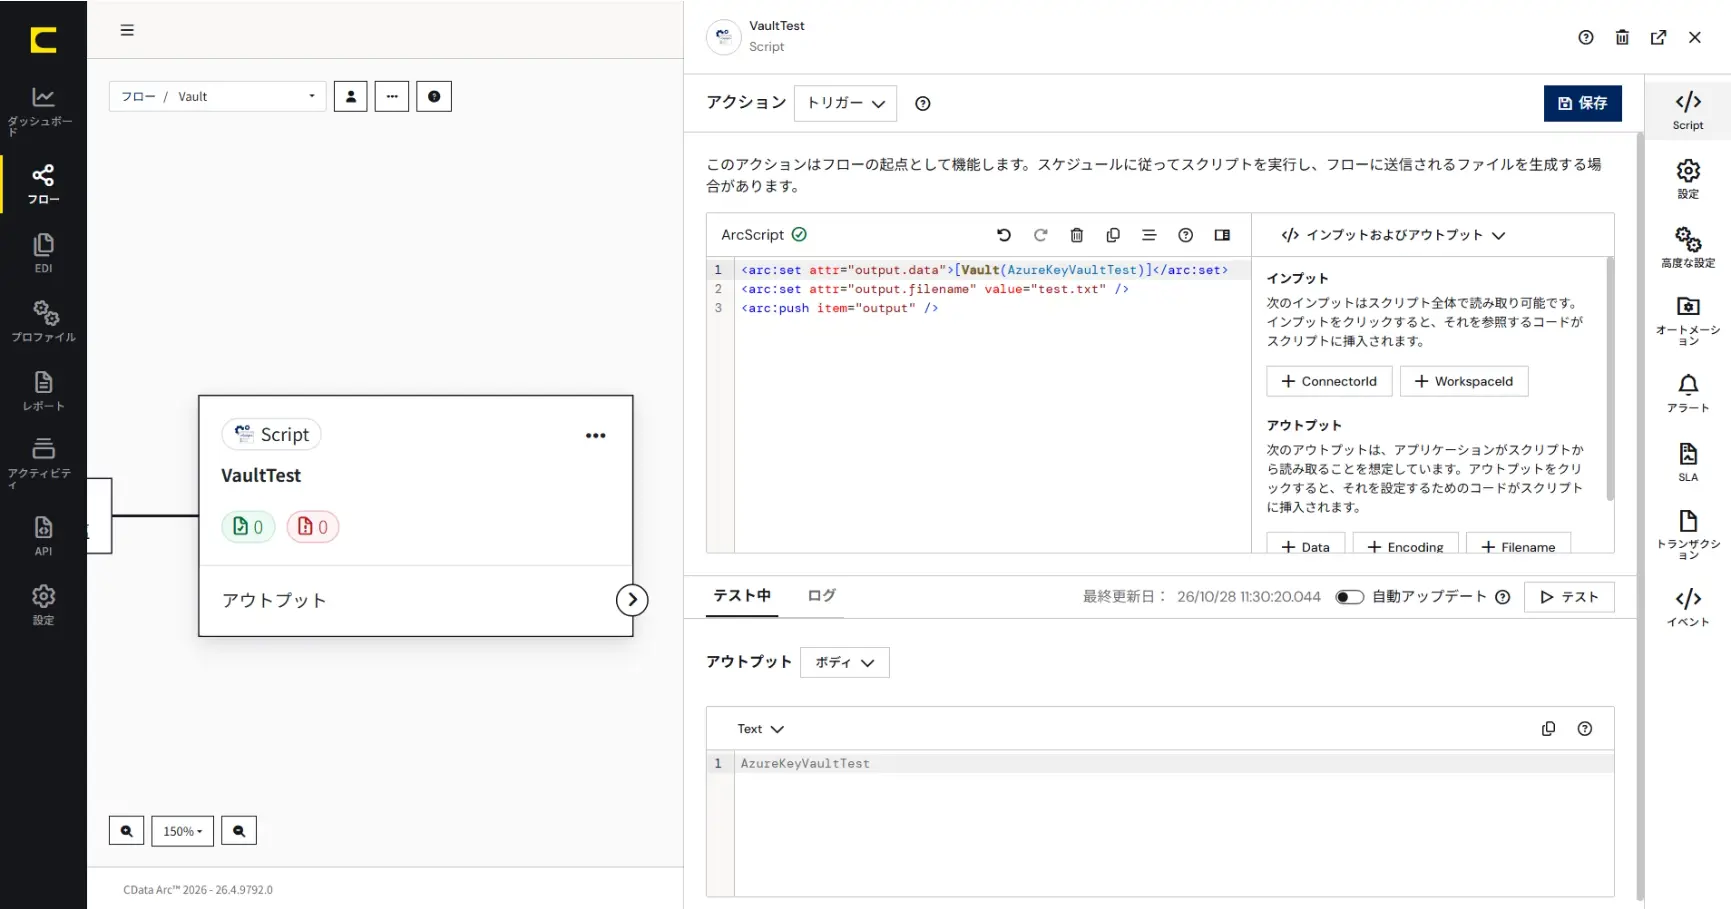Image resolution: width=1731 pixels, height=909 pixels.
Task: Switch to the log (ログ) tab
Action: (821, 596)
